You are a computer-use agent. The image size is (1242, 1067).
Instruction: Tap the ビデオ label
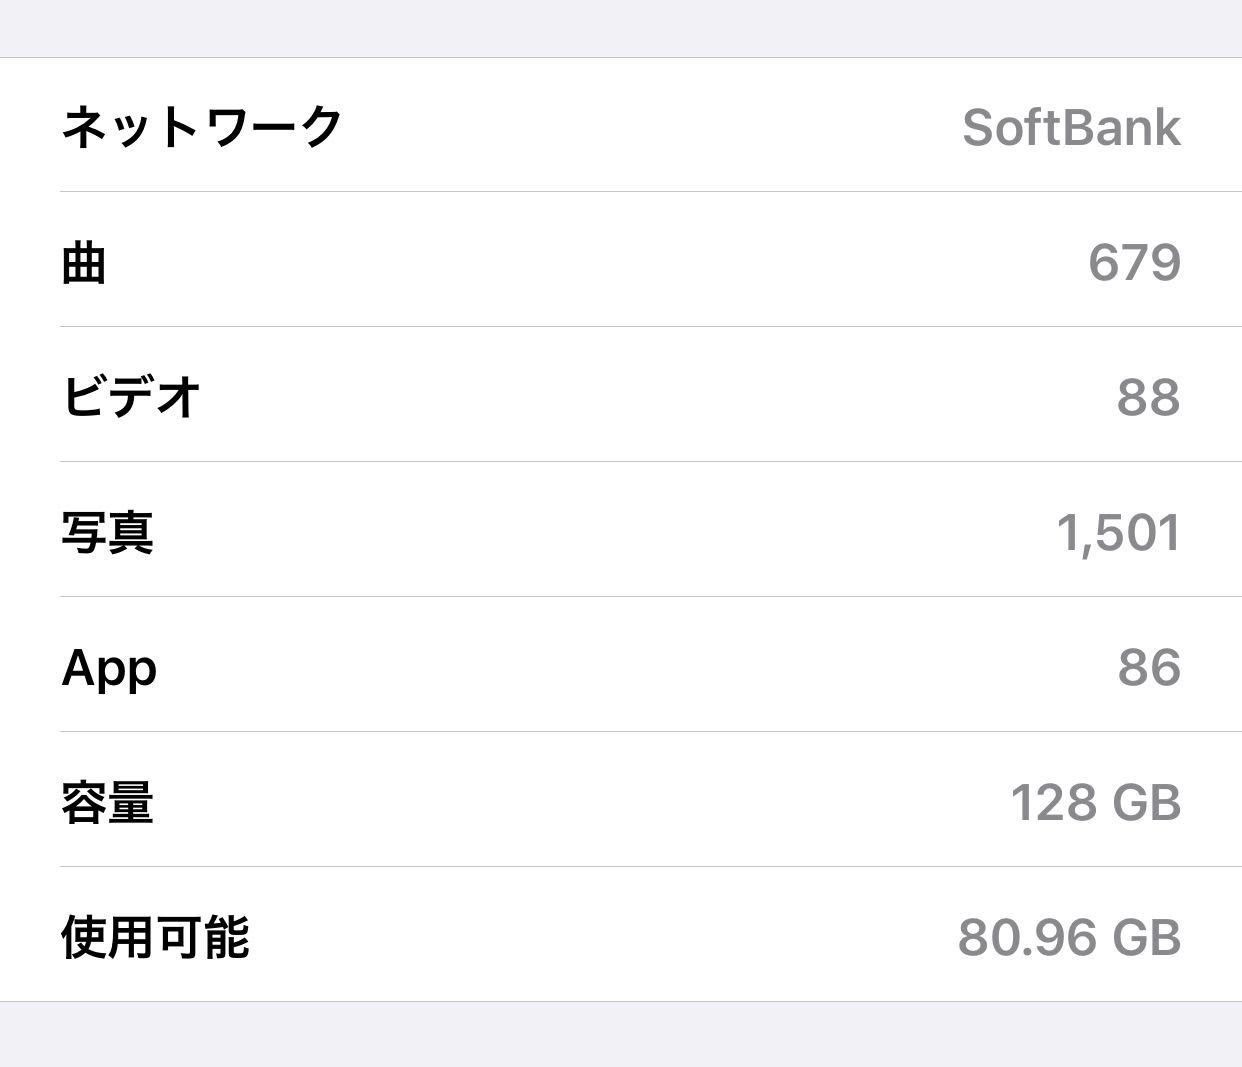[x=131, y=397]
